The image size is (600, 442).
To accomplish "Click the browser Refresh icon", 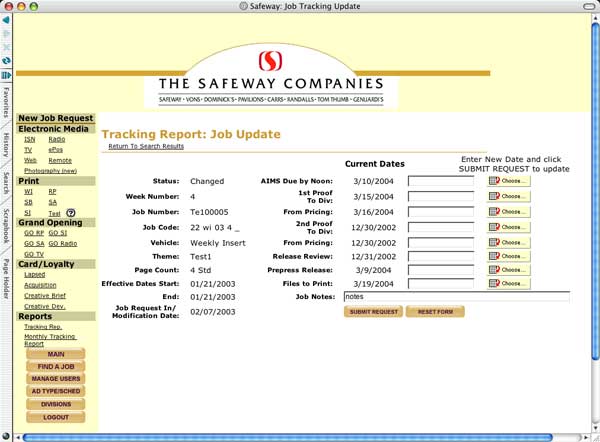I will coord(6,61).
